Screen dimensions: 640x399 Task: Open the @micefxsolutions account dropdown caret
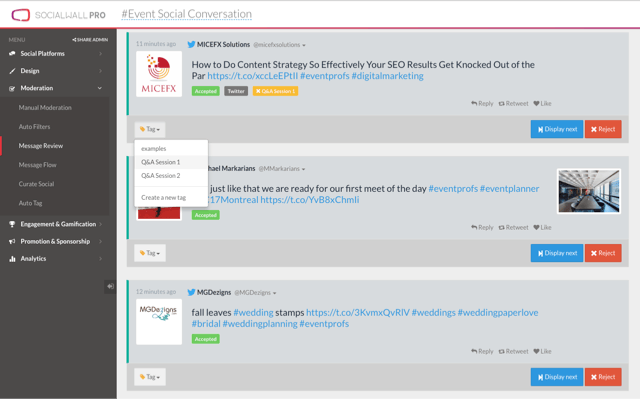[304, 45]
